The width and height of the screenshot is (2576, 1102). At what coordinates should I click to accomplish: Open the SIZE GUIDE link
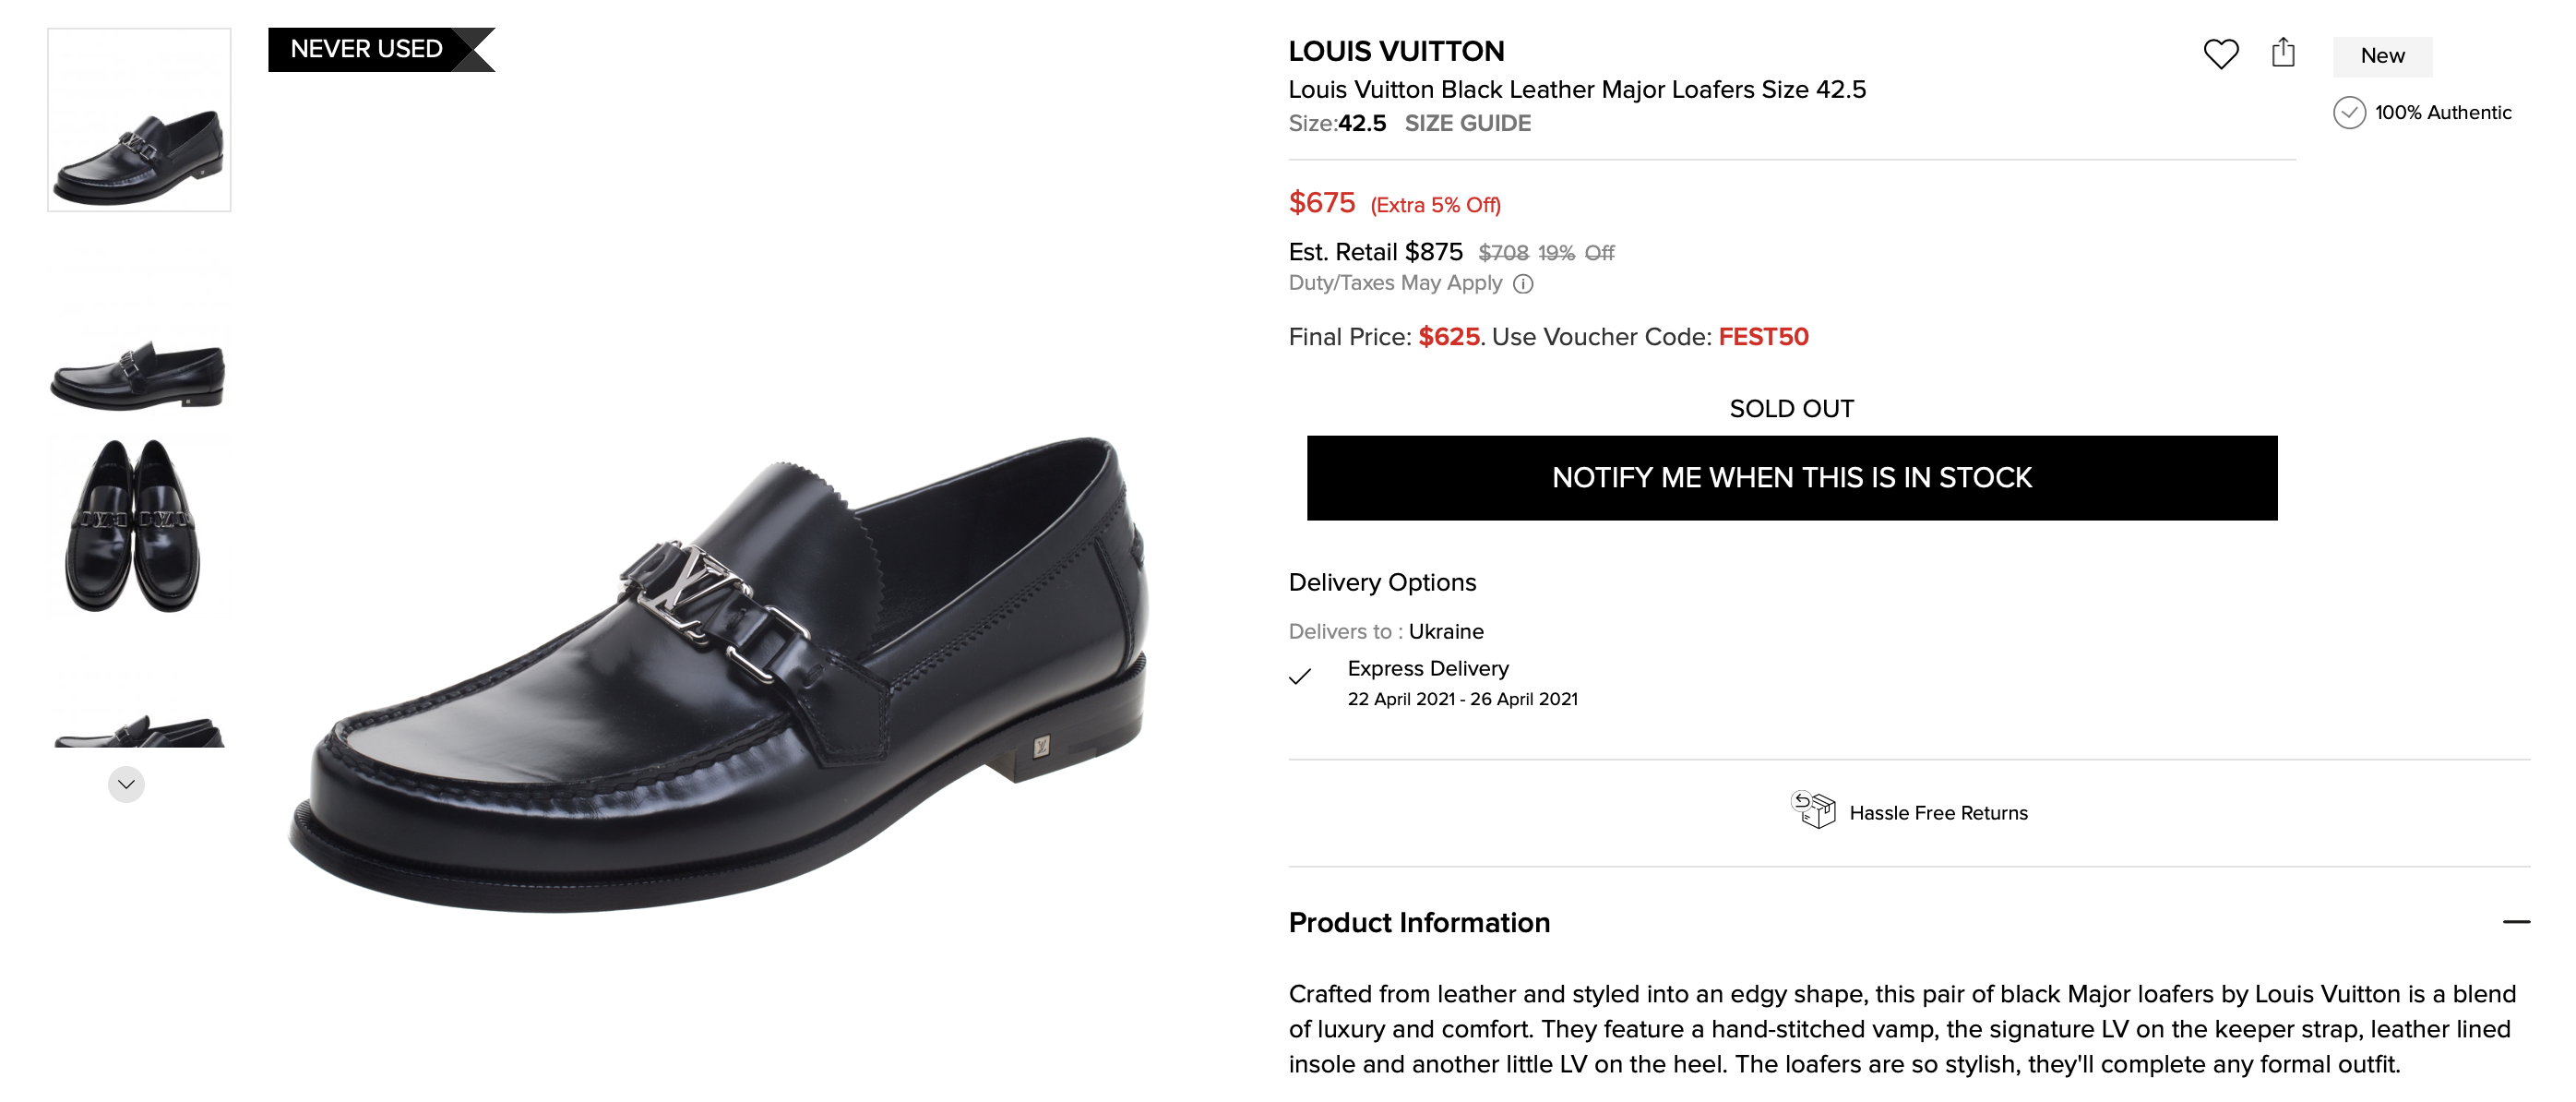point(1467,123)
